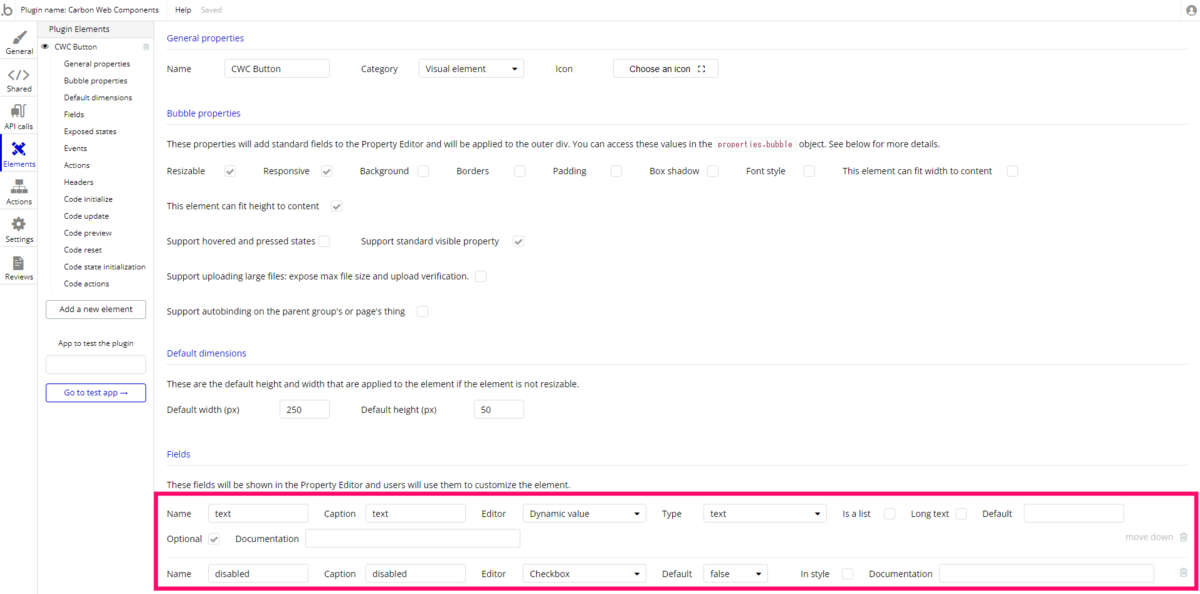Open the Shared code tab

click(x=19, y=80)
